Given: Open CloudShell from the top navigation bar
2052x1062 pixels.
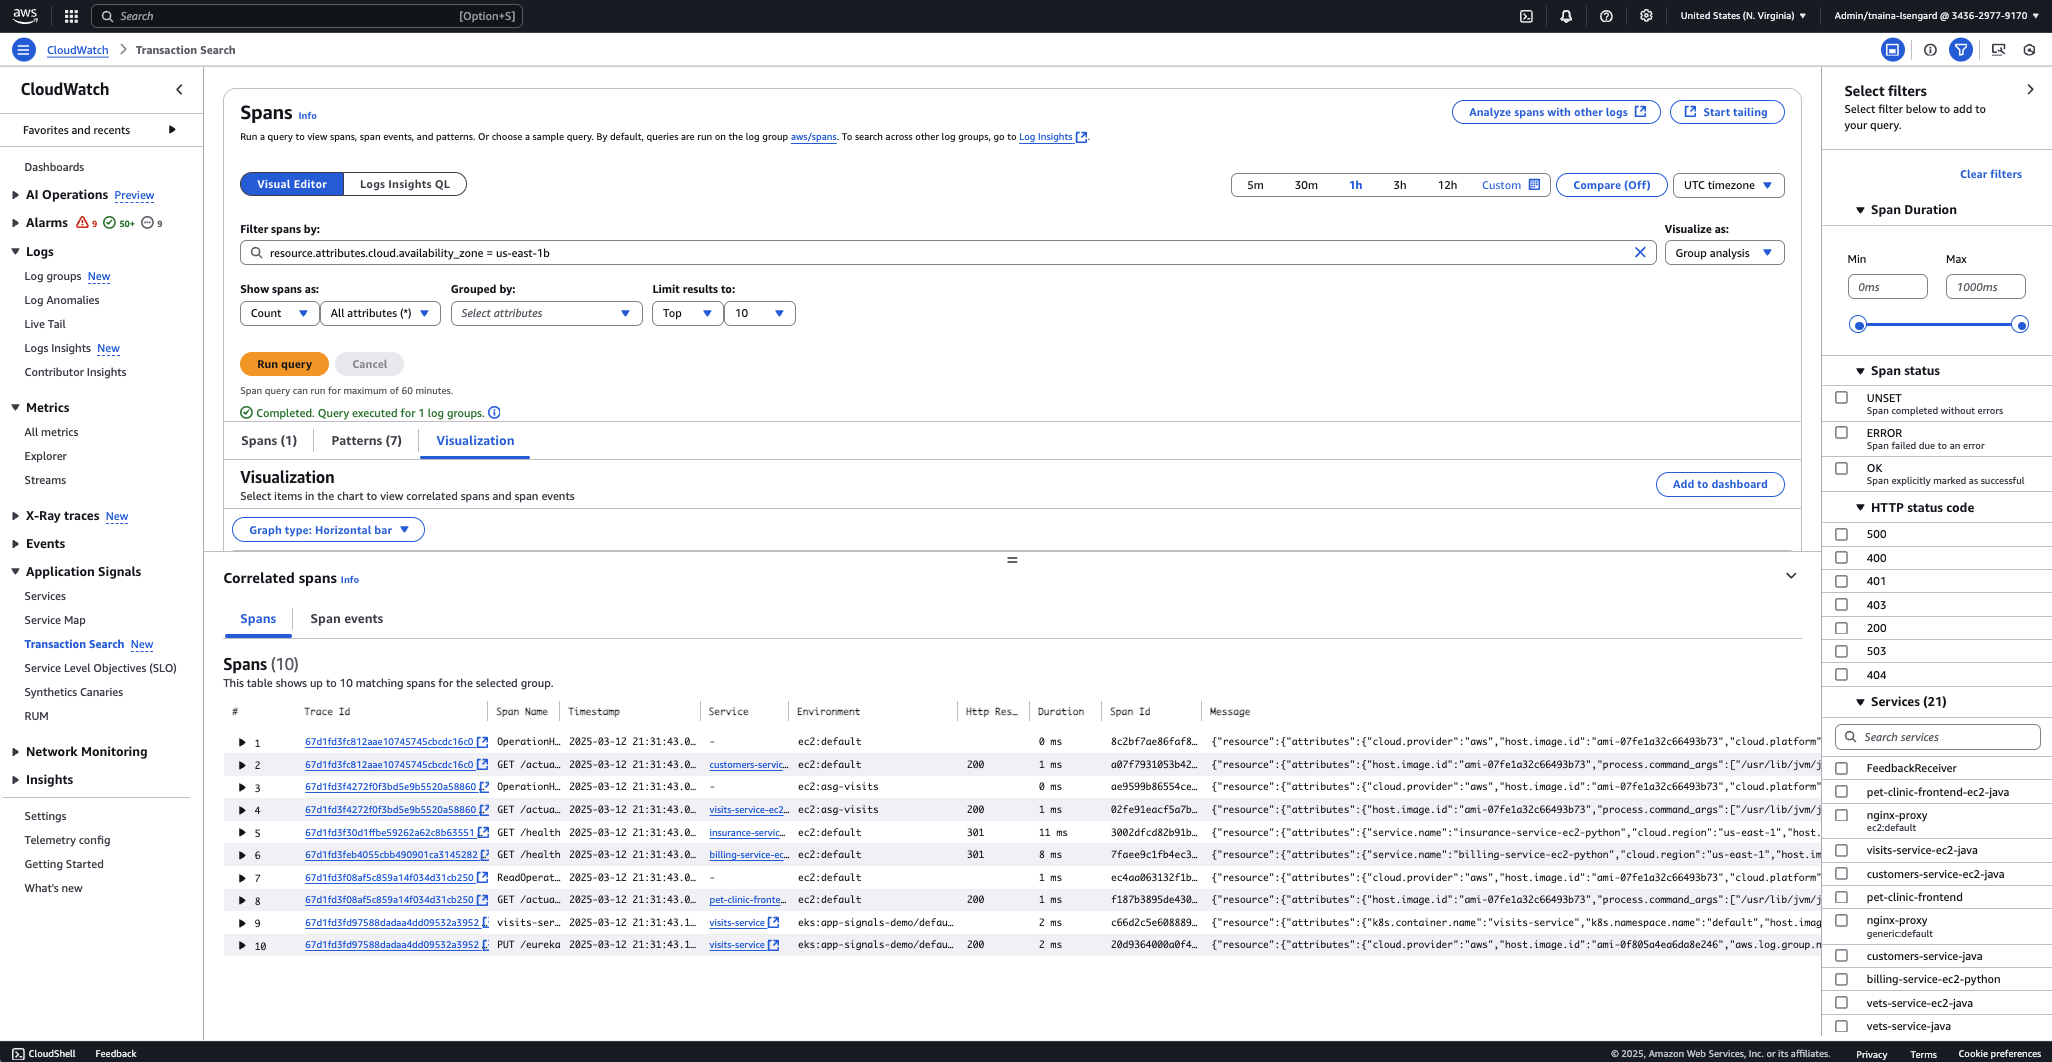Looking at the screenshot, I should point(1527,16).
